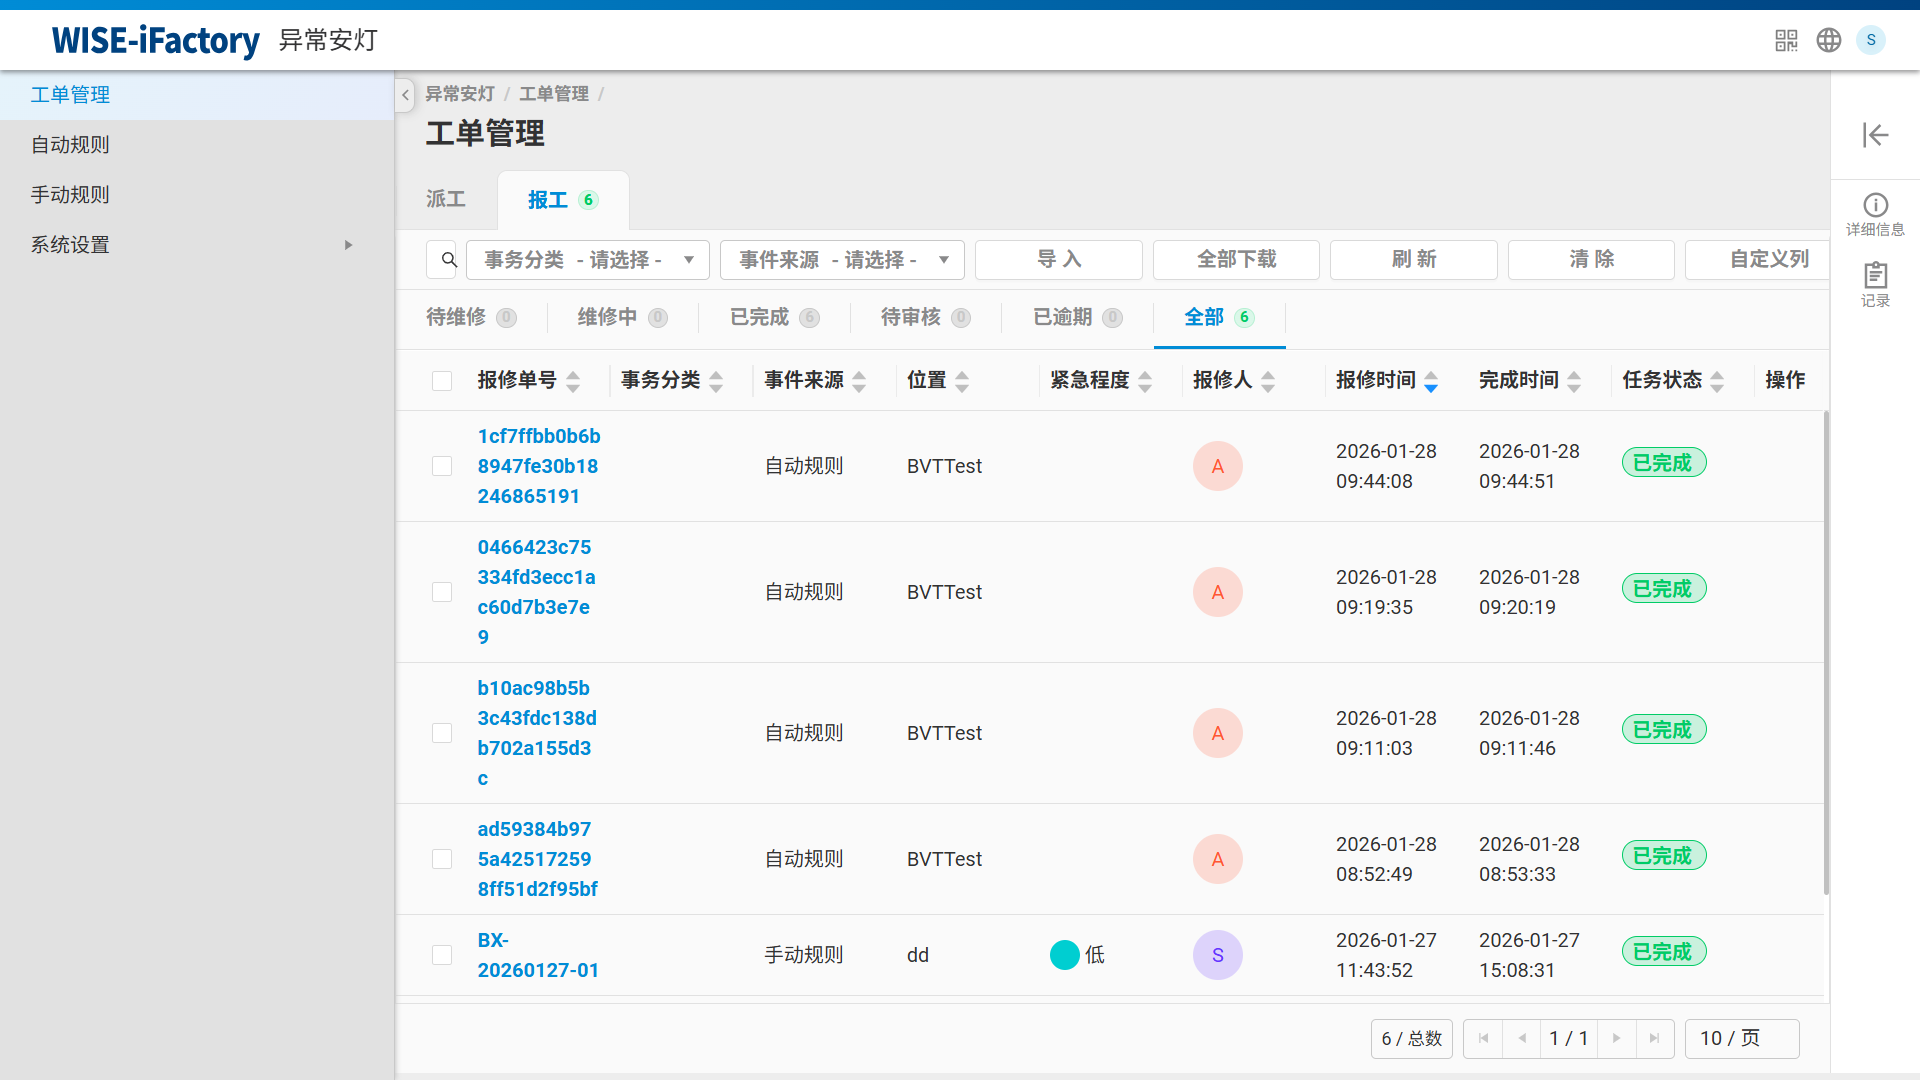Viewport: 1920px width, 1080px height.
Task: Open the user avatar S menu
Action: [x=1872, y=40]
